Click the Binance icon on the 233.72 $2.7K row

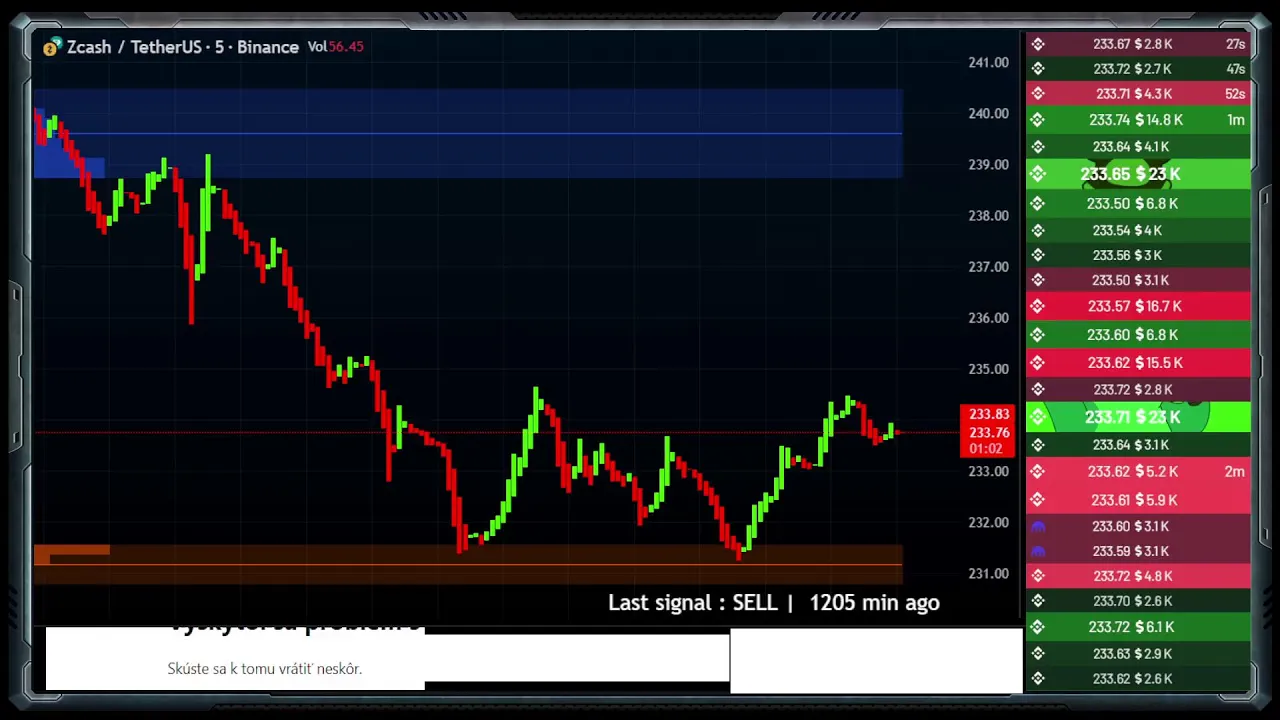click(1038, 69)
